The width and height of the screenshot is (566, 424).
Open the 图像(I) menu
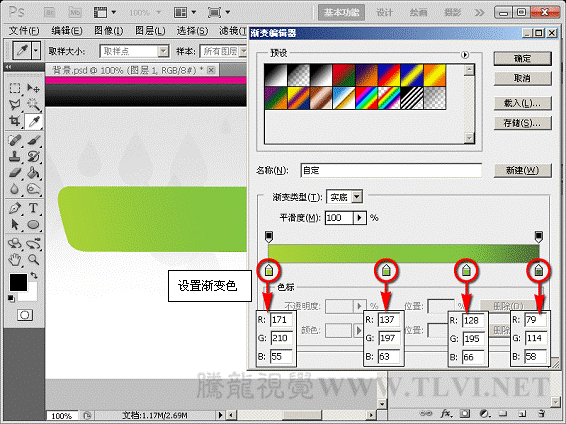(109, 31)
